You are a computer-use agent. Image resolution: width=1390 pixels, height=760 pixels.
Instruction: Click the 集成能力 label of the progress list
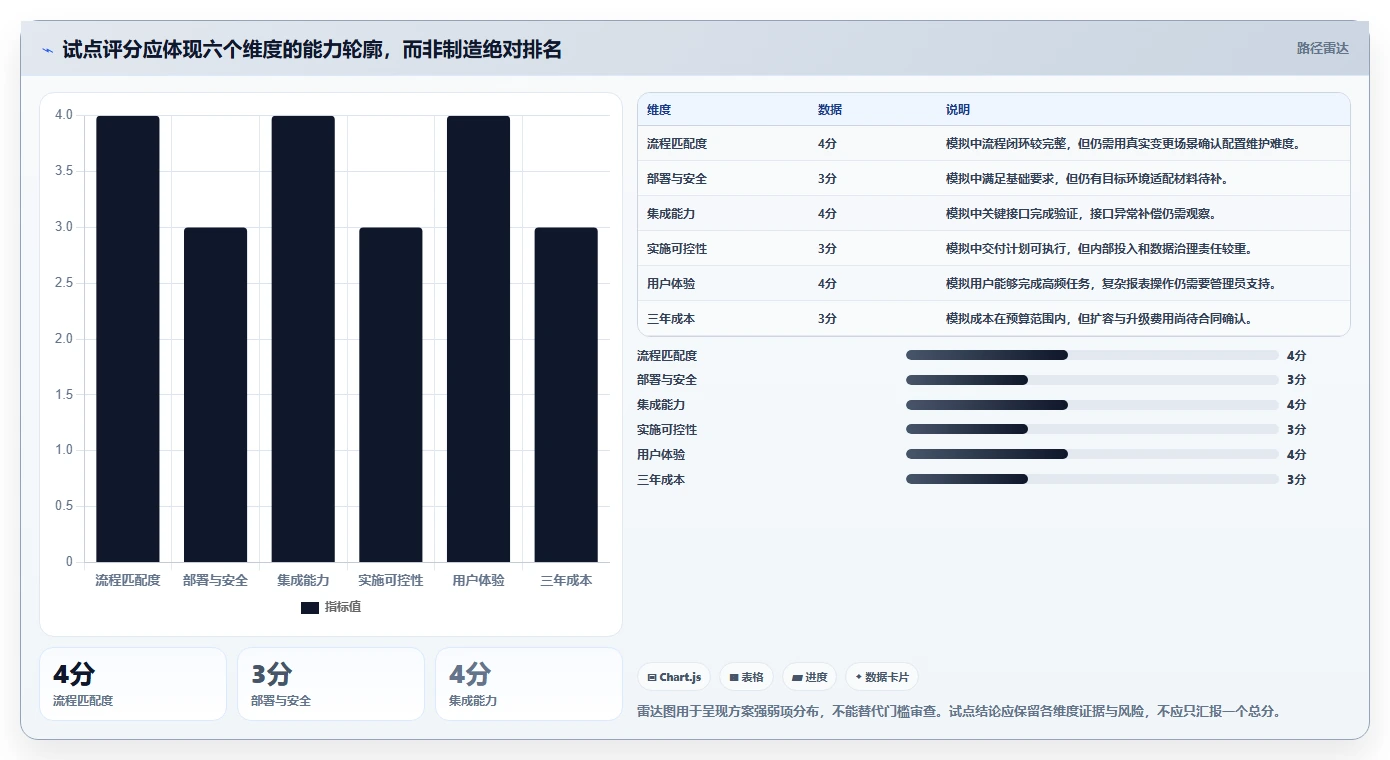[661, 405]
